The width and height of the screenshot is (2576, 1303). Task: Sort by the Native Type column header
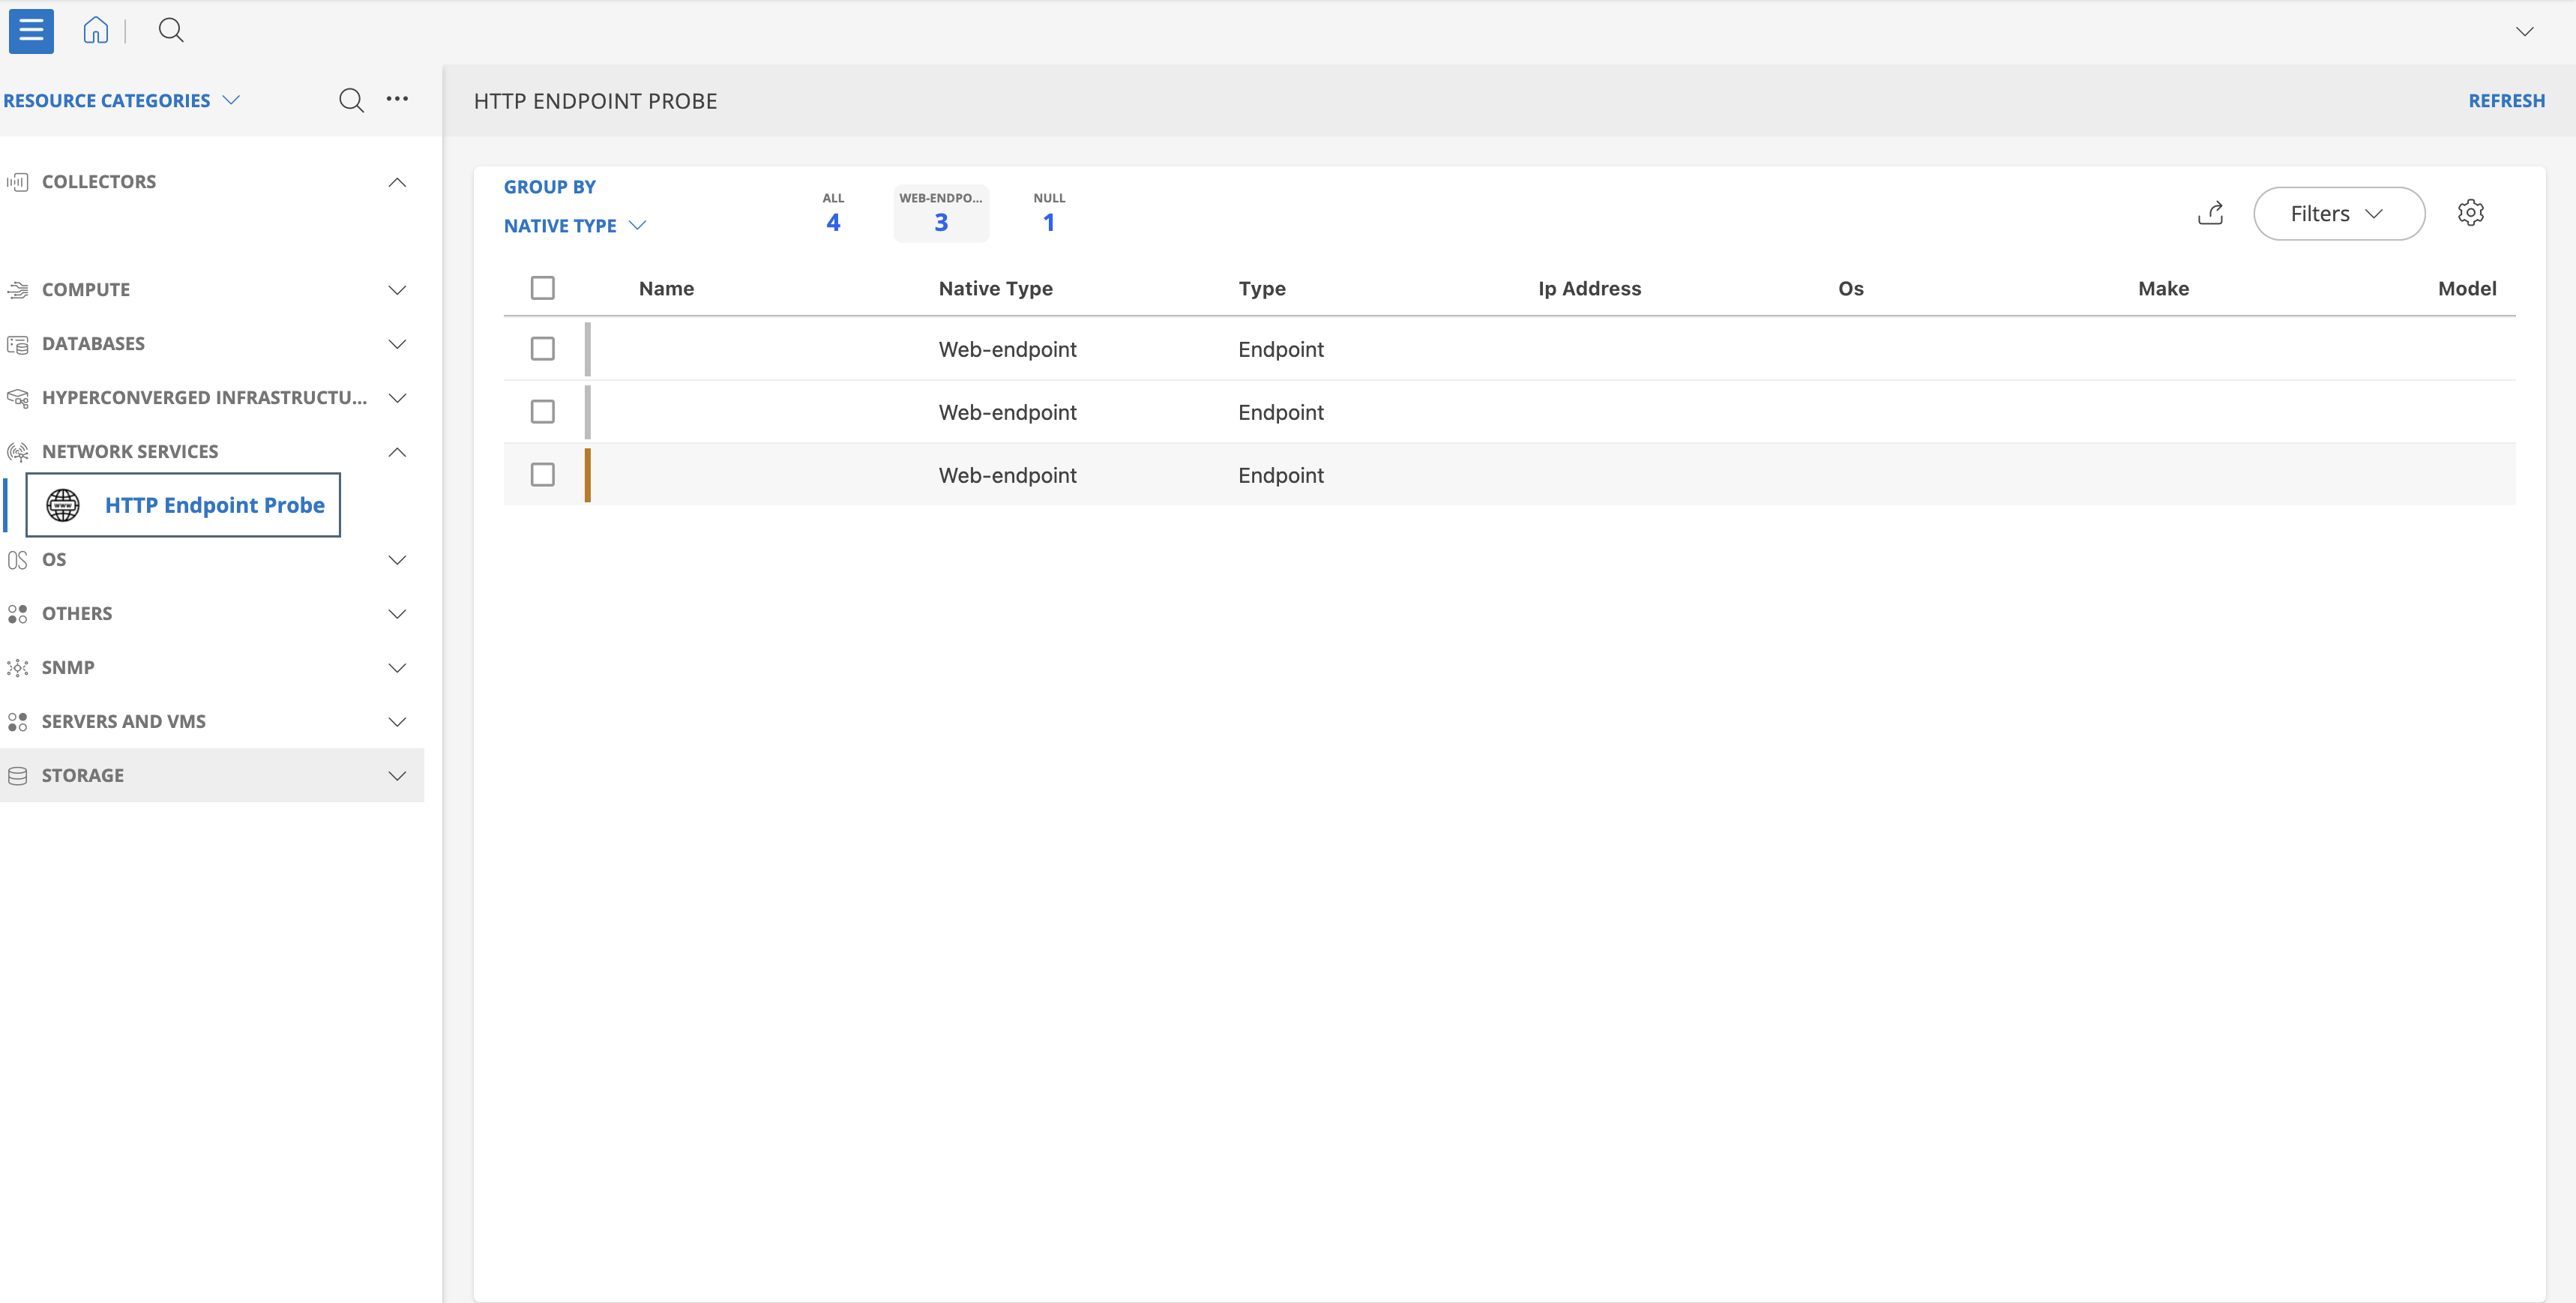click(x=995, y=288)
